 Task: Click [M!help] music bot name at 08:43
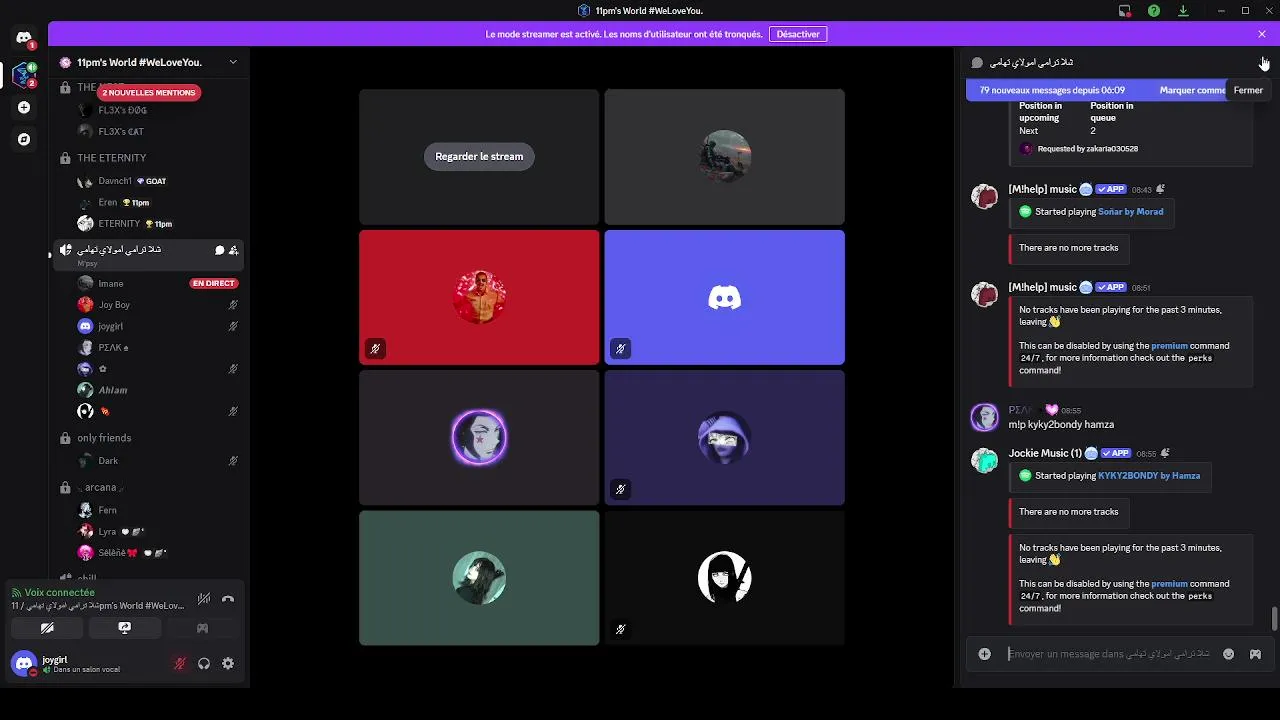[x=1042, y=189]
